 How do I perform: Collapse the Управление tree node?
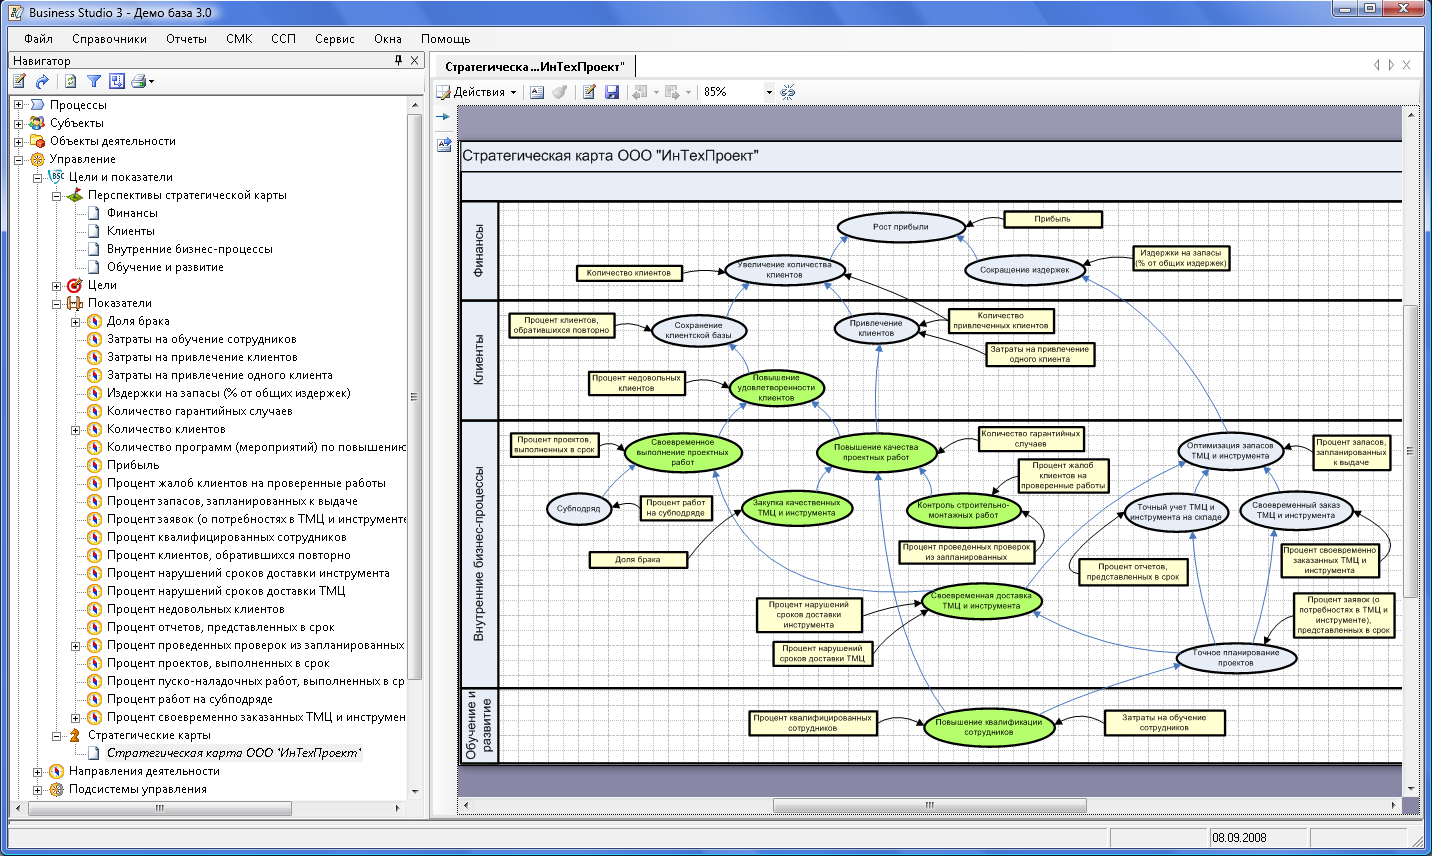pyautogui.click(x=18, y=159)
